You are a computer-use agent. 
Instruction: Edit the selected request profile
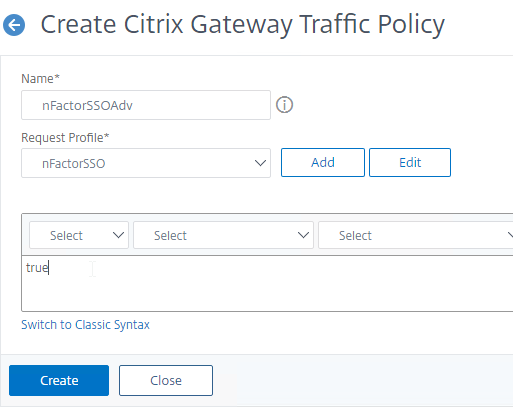coord(410,163)
